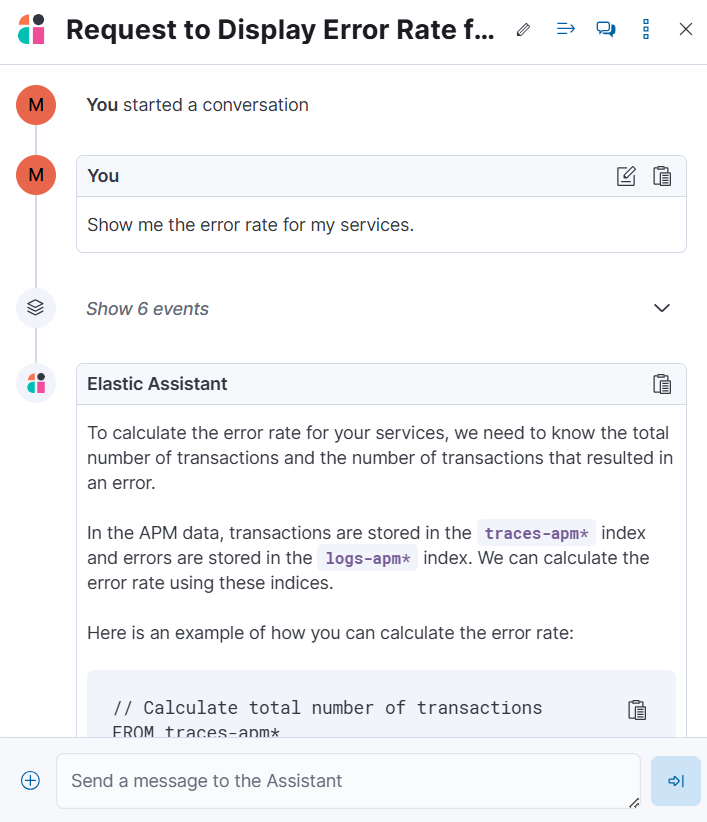707x822 pixels.
Task: Edit your message to the Assistant
Action: coord(626,175)
